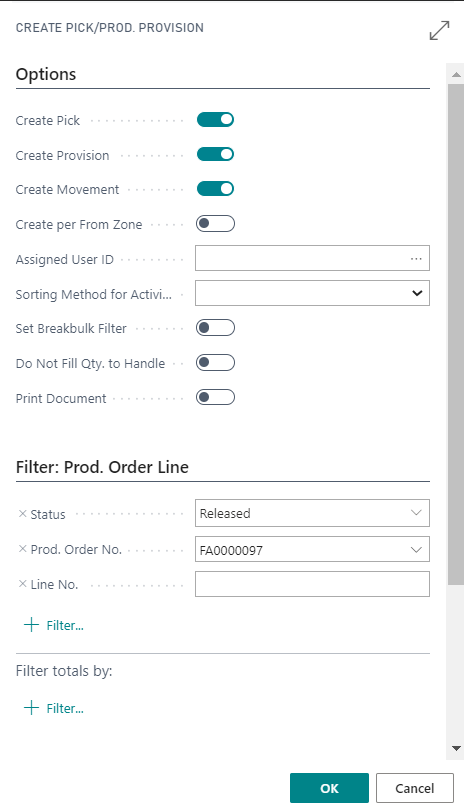Enable Create per From Zone toggle
This screenshot has width=464, height=811.
215,223
